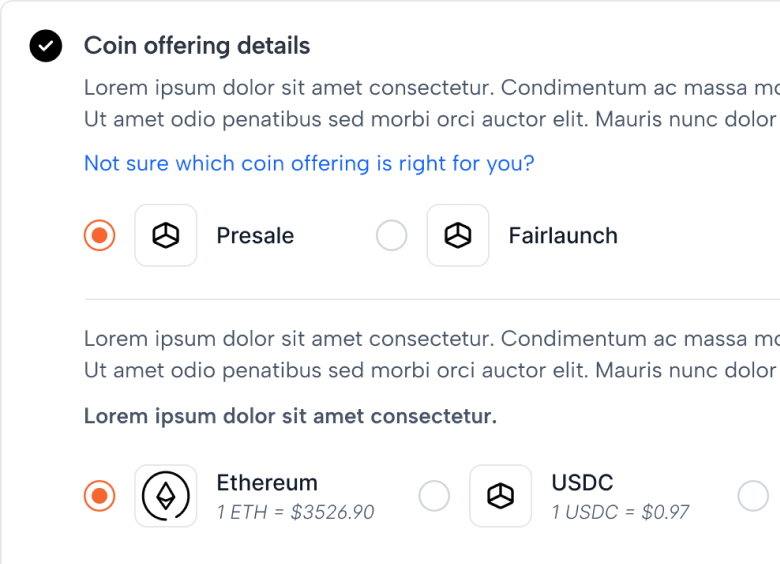Click the first Lorem ipsum description paragraph
Image resolution: width=780 pixels, height=564 pixels.
[432, 103]
